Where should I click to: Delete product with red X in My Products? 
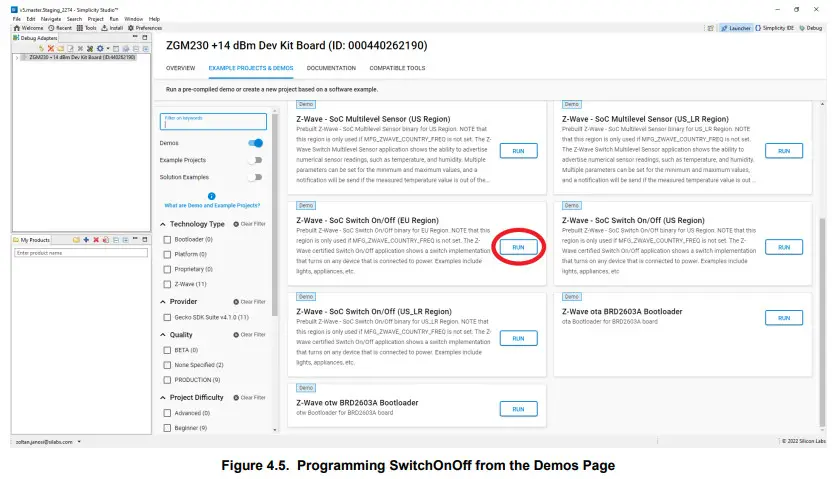[96, 240]
